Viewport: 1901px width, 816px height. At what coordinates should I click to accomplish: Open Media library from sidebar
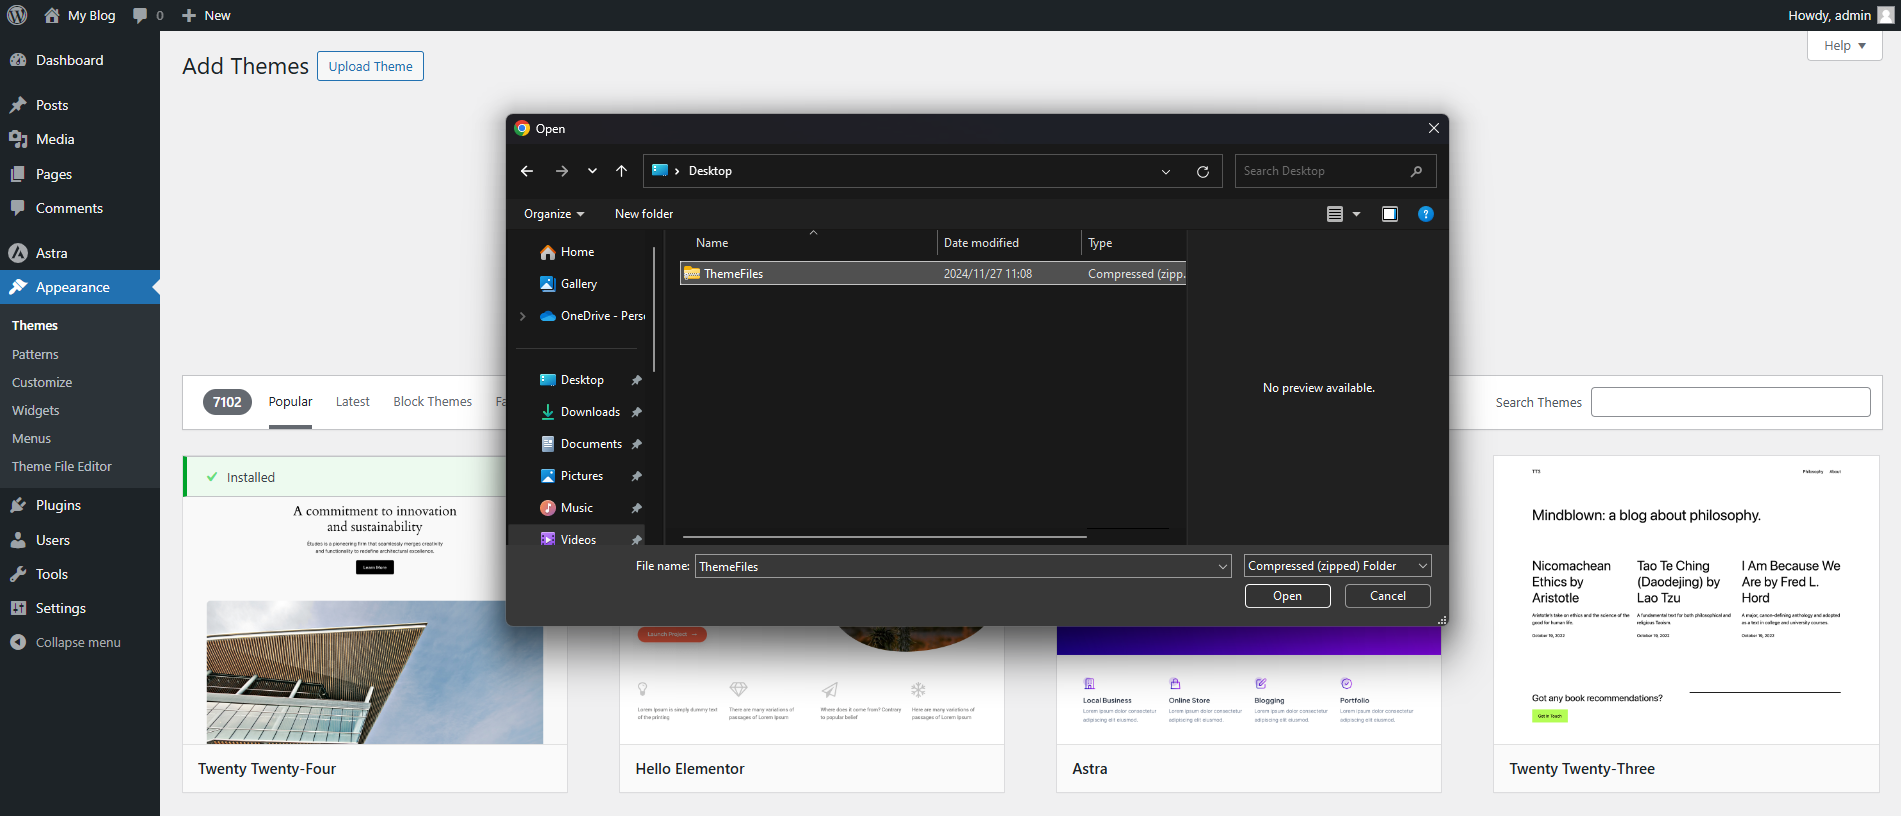pos(55,139)
